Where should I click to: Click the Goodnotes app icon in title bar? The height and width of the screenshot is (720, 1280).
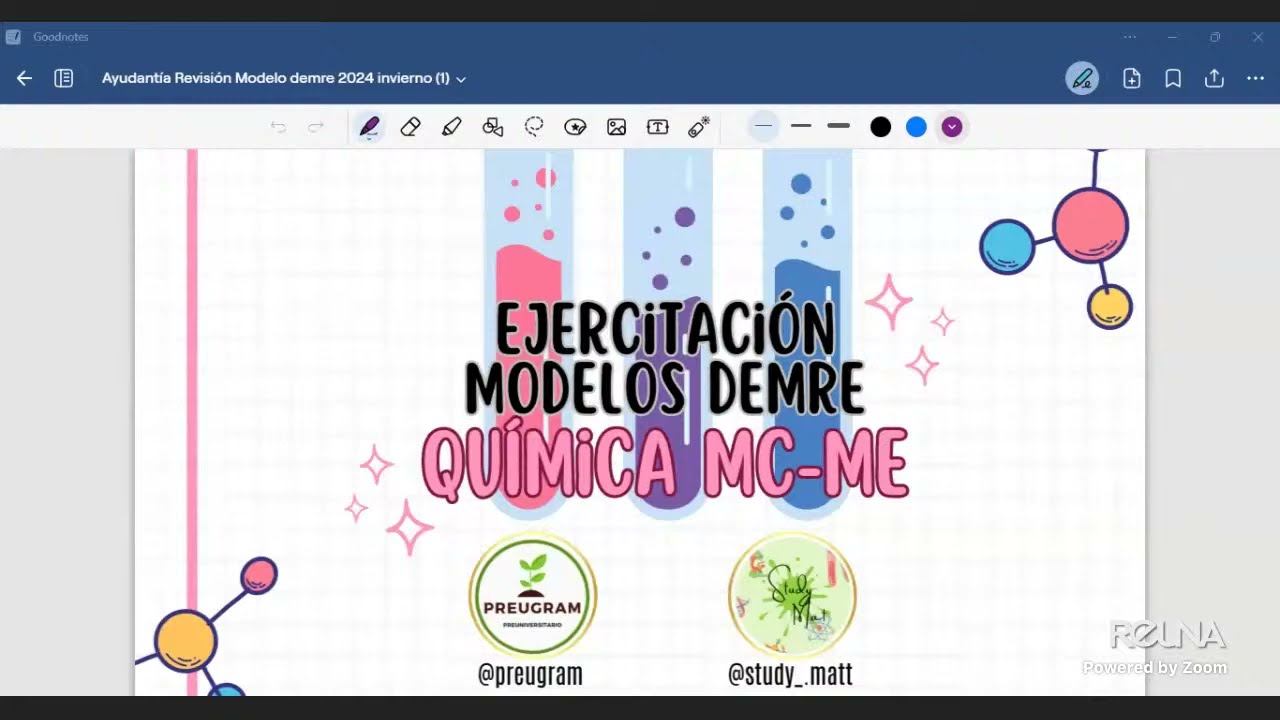coord(13,37)
